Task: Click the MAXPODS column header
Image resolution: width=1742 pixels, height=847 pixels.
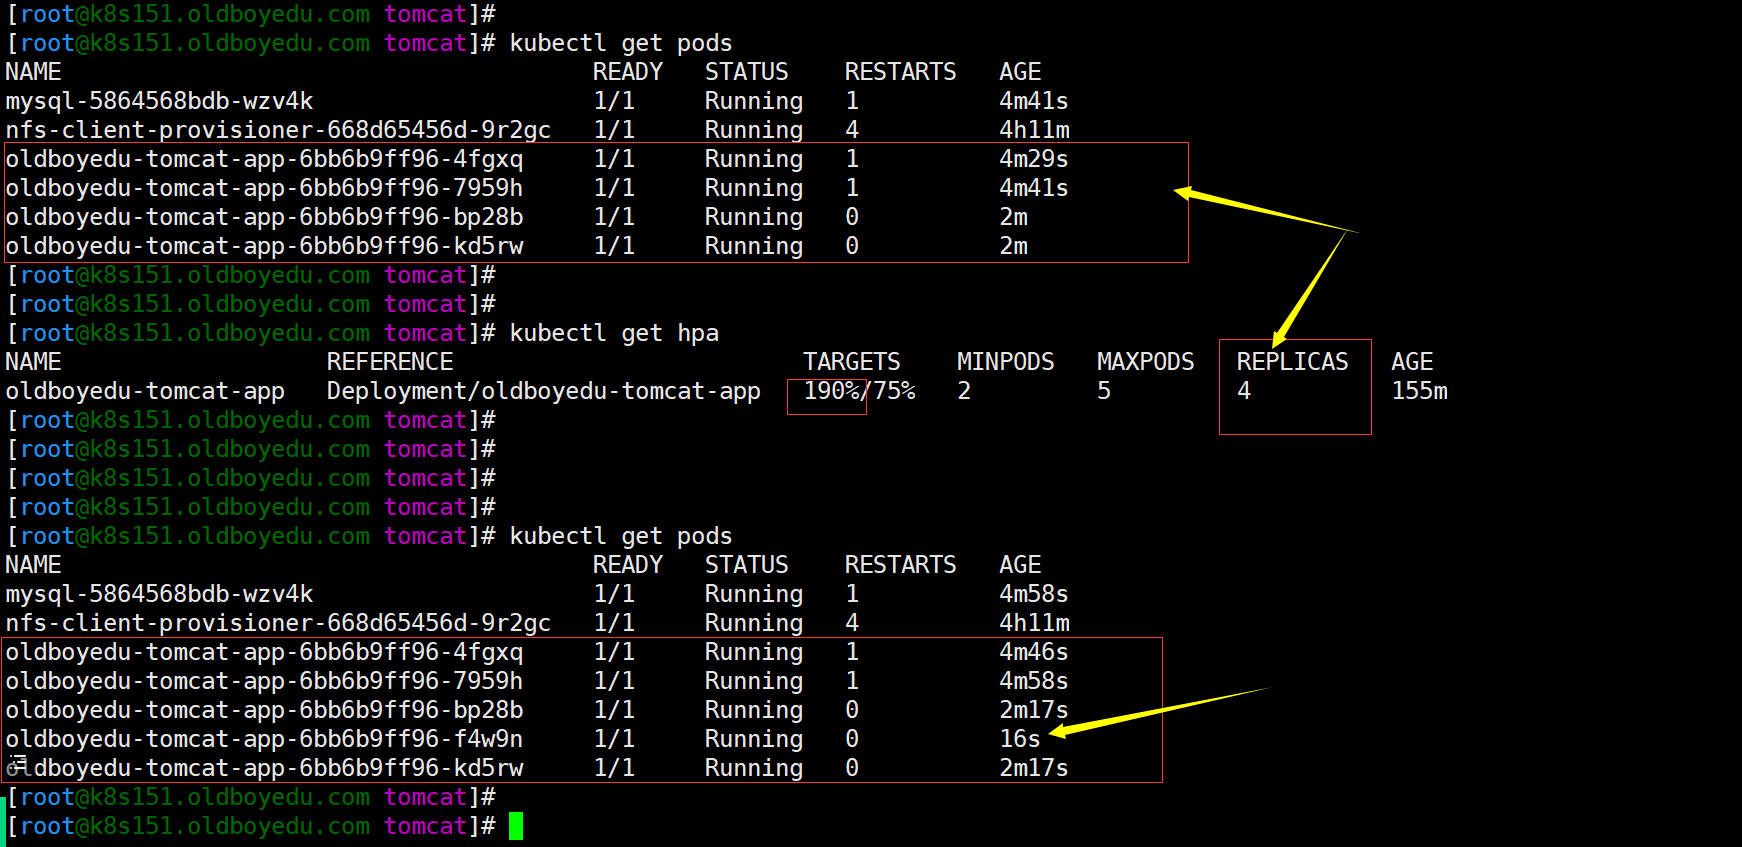Action: (x=1145, y=362)
